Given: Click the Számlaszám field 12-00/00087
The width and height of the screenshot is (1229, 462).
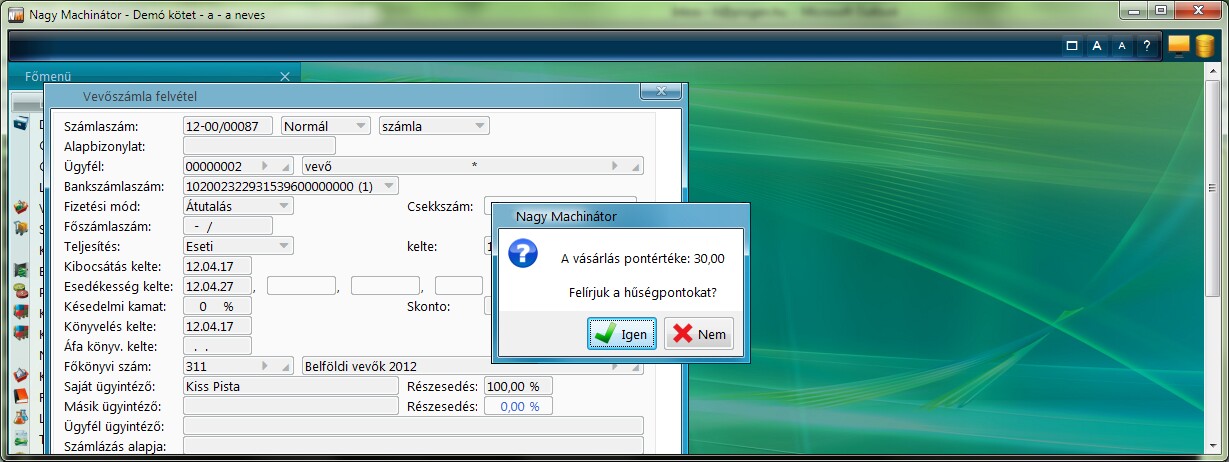Looking at the screenshot, I should (228, 126).
